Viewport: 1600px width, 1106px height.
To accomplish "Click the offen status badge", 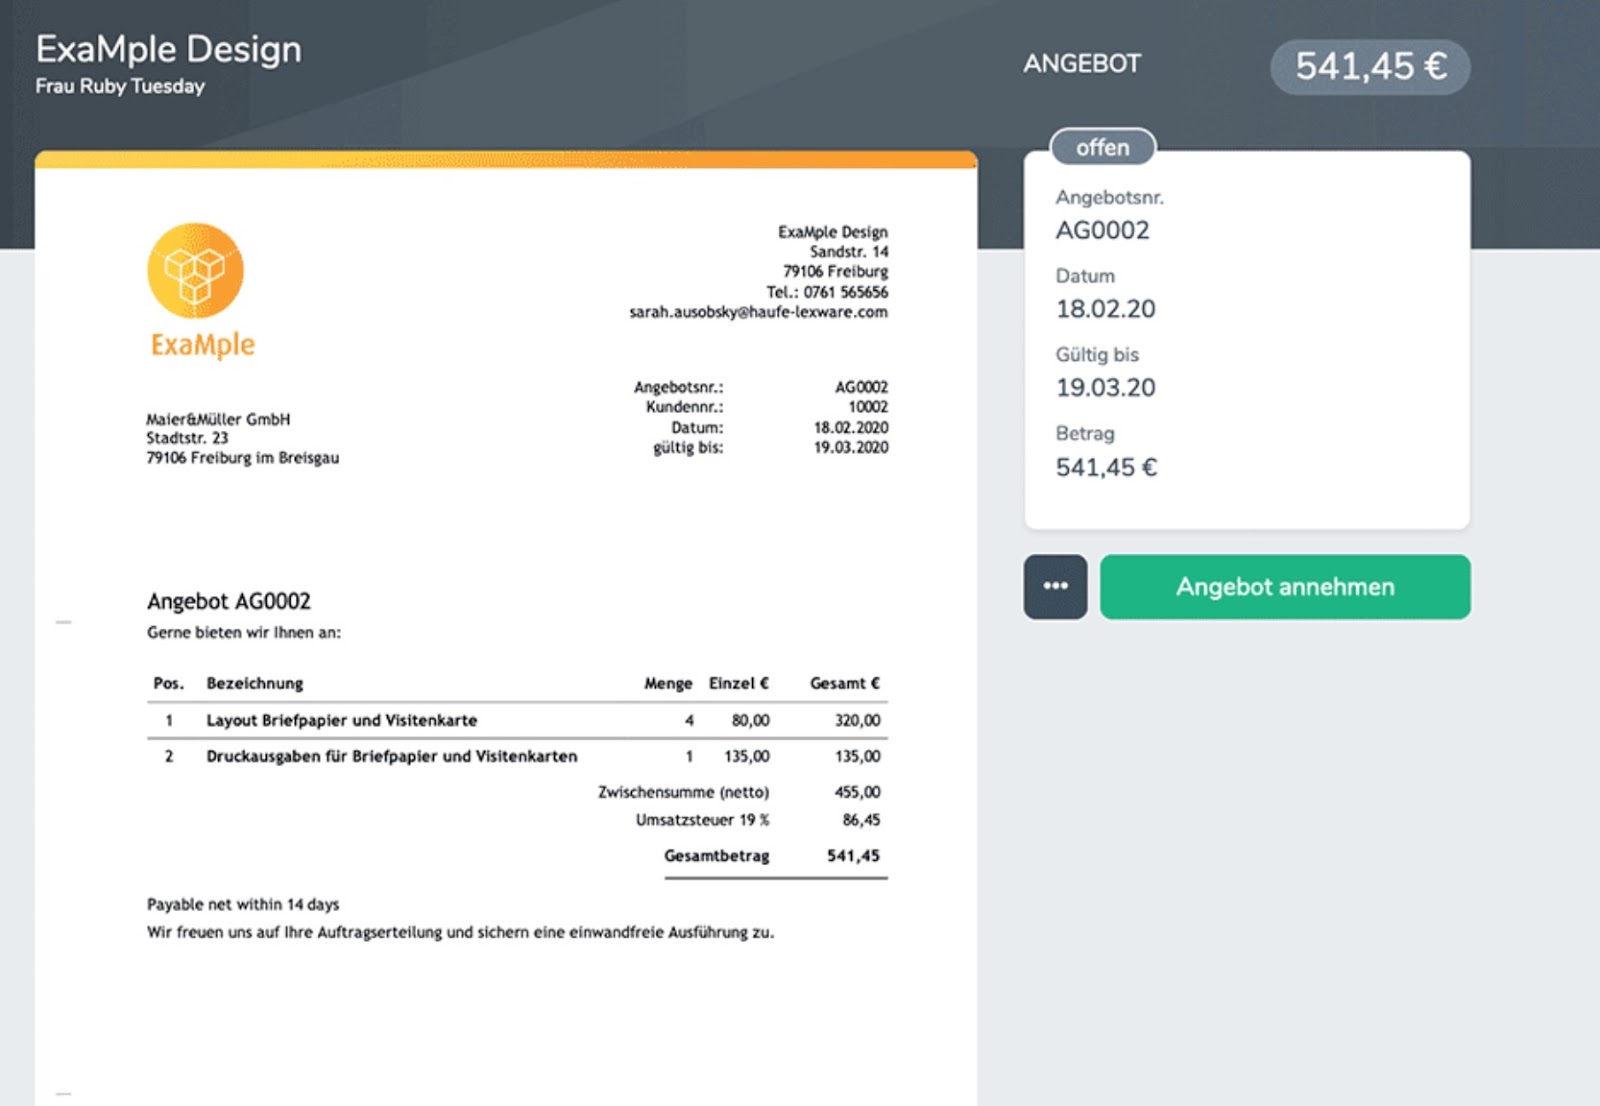I will [x=1103, y=148].
